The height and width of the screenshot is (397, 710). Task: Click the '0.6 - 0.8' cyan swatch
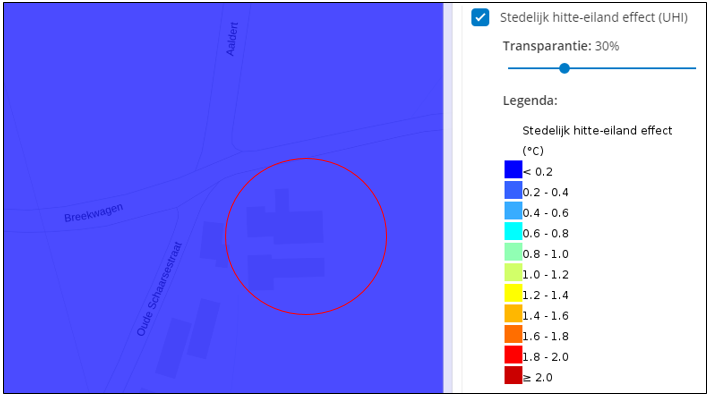(x=513, y=231)
